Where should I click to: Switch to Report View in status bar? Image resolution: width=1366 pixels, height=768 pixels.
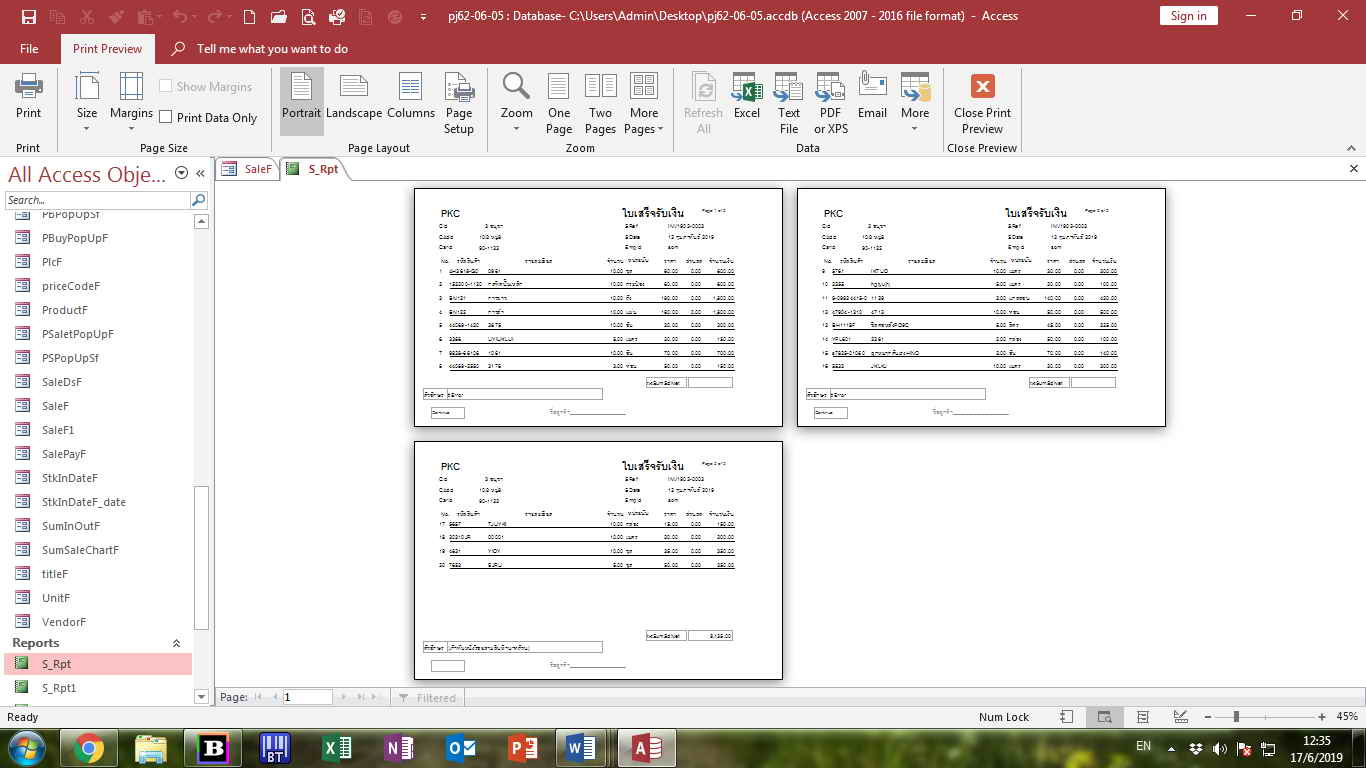point(1067,717)
